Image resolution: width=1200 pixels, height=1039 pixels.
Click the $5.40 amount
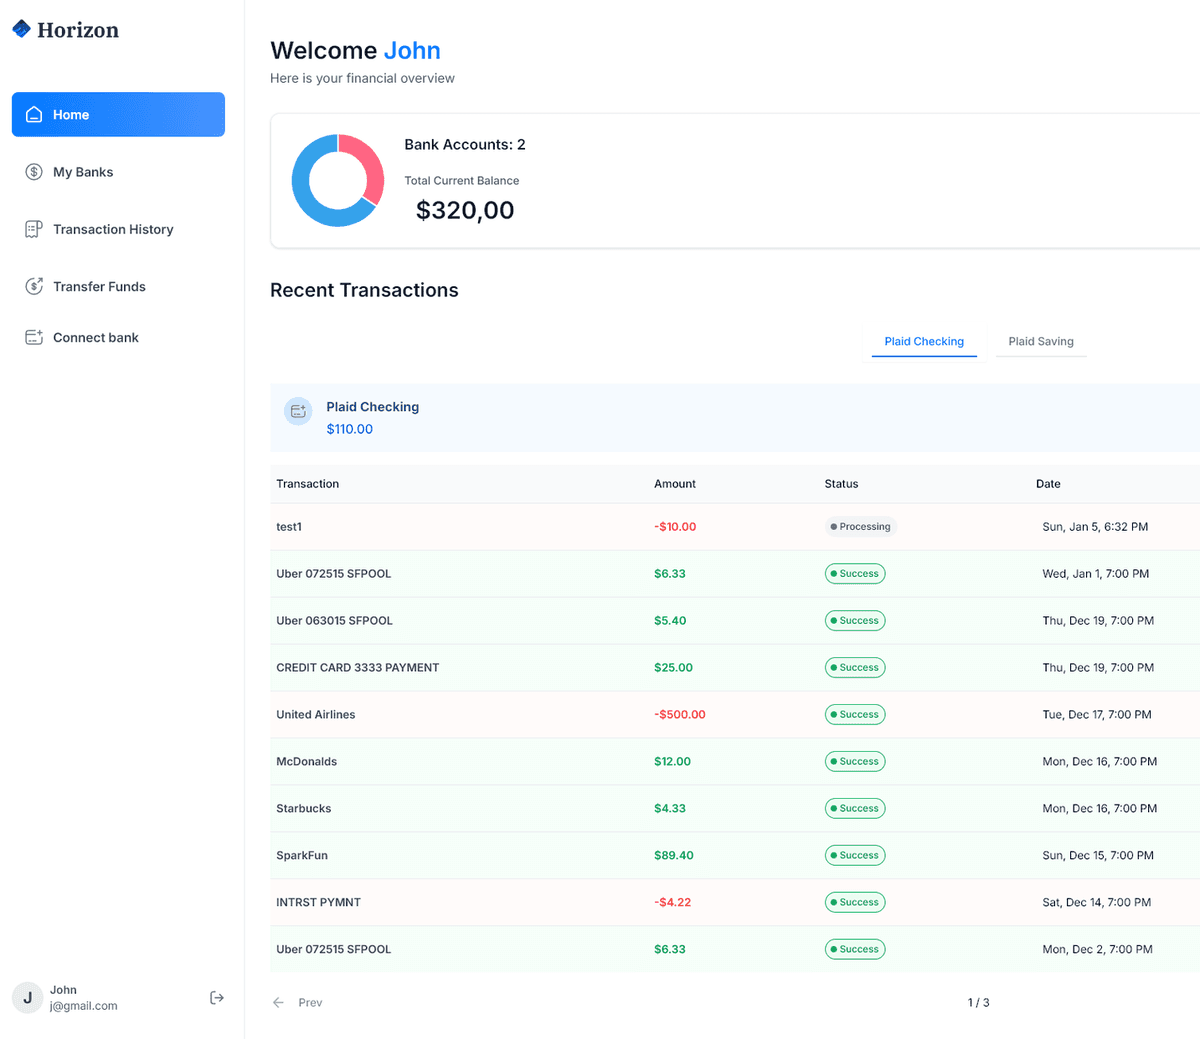(x=670, y=620)
